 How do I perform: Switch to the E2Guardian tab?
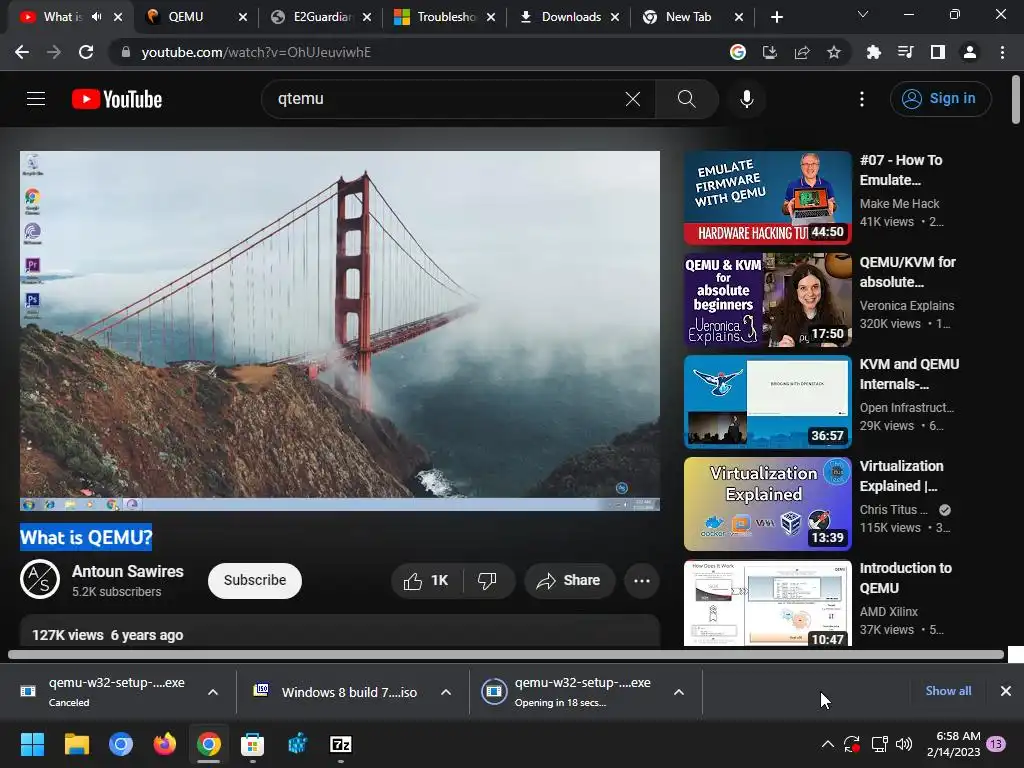[320, 17]
